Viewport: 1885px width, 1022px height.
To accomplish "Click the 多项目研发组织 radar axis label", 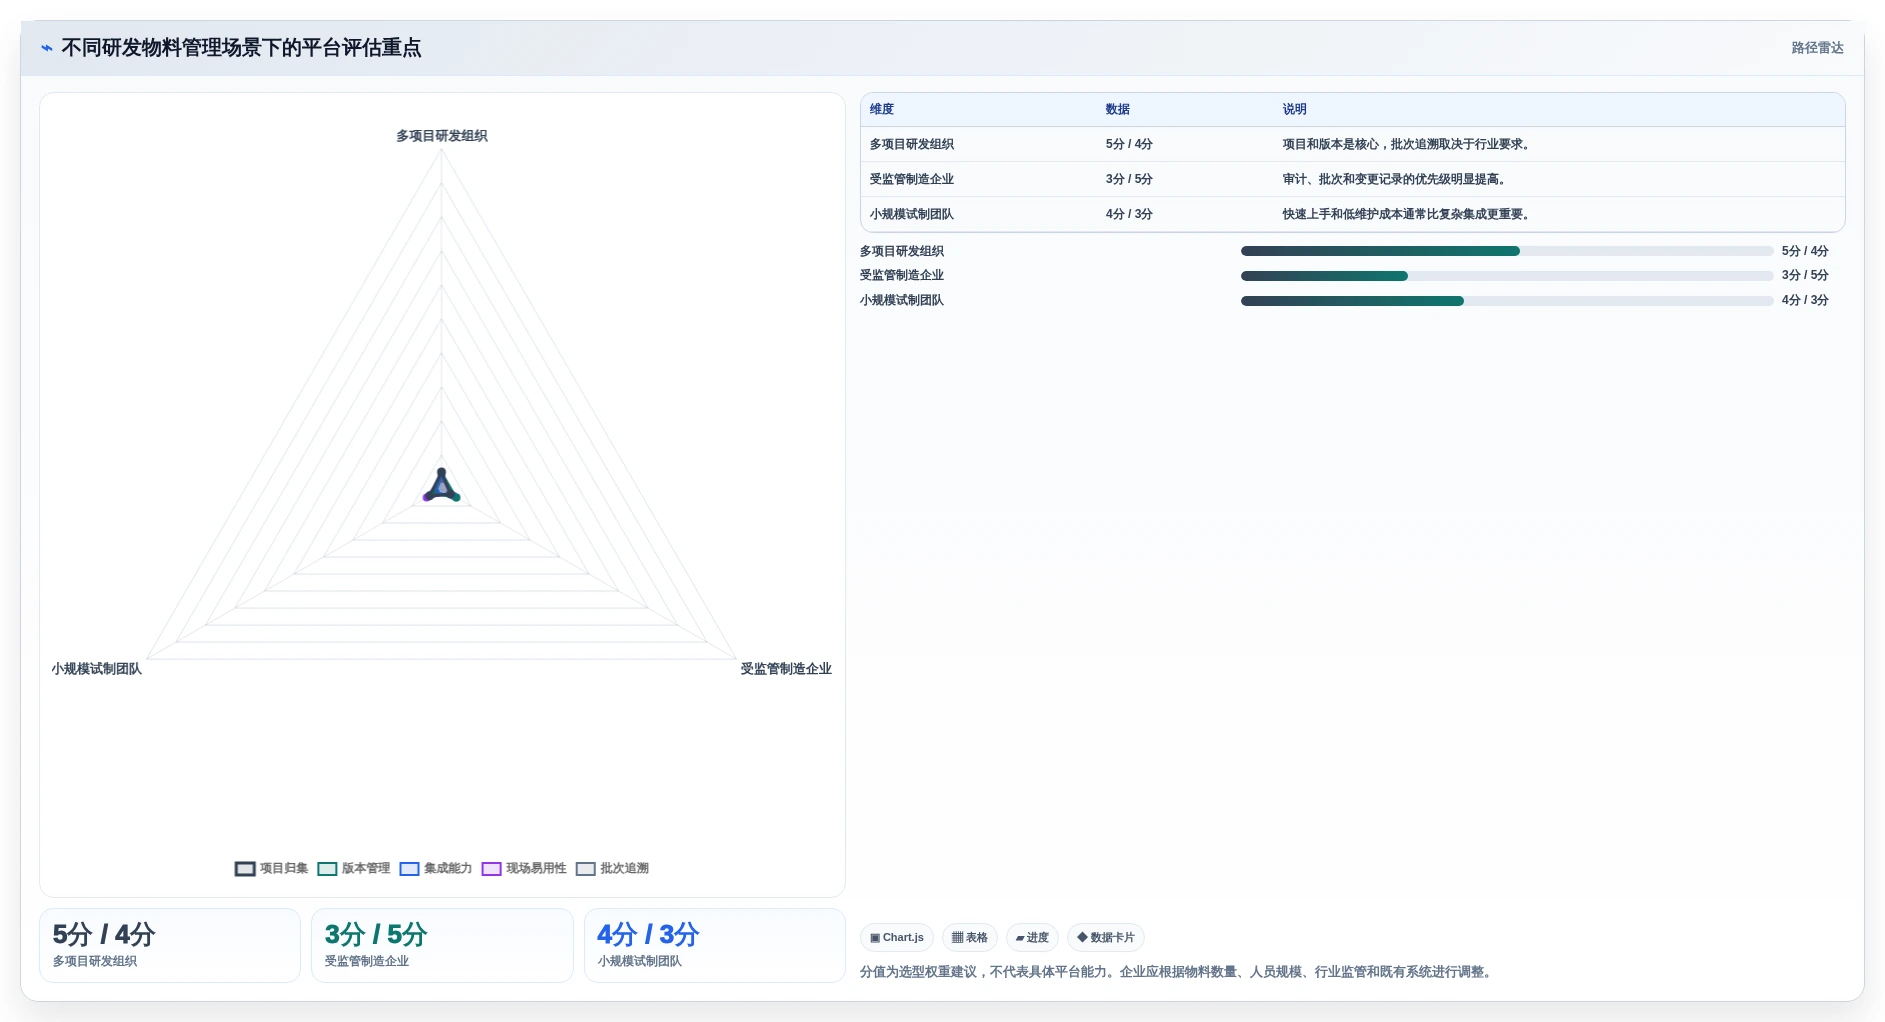I will click(442, 136).
